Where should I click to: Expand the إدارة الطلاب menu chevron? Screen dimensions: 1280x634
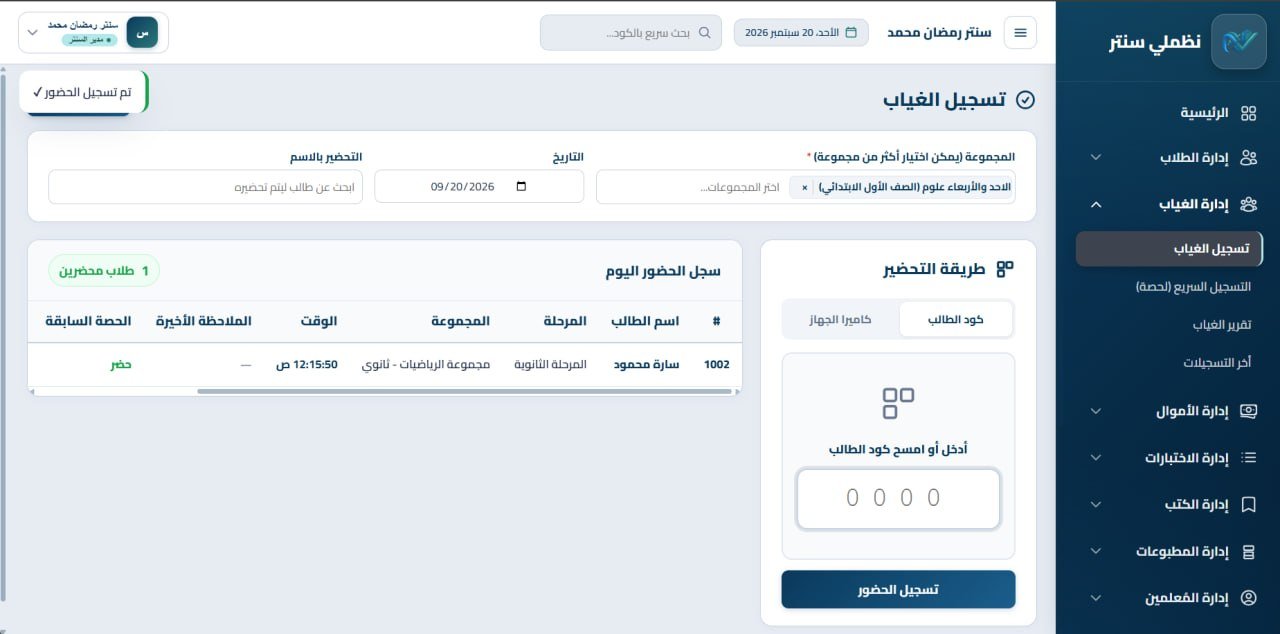coord(1095,157)
